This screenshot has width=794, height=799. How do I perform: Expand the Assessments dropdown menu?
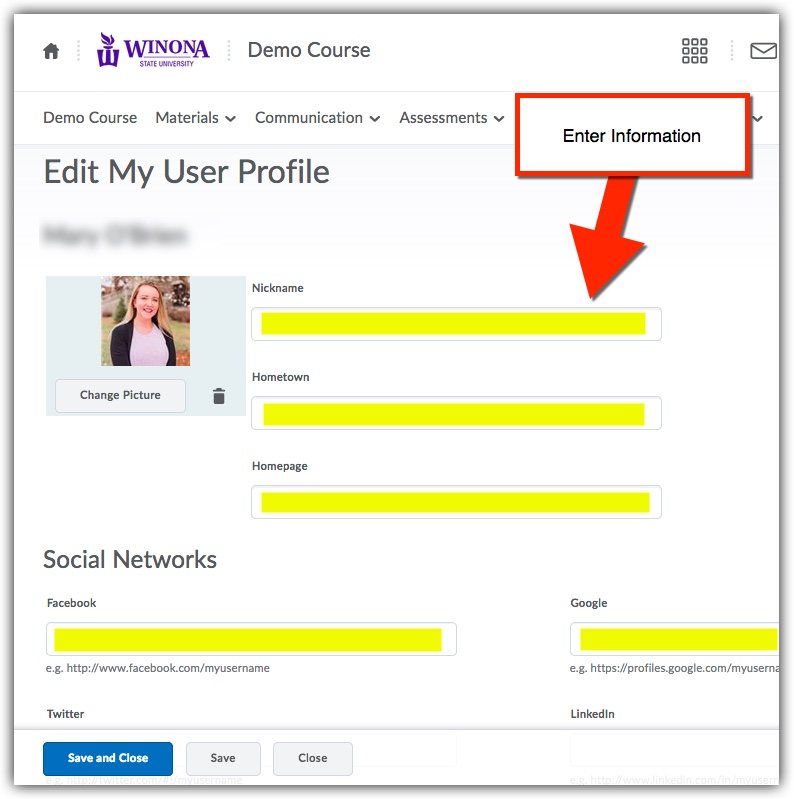(x=450, y=118)
